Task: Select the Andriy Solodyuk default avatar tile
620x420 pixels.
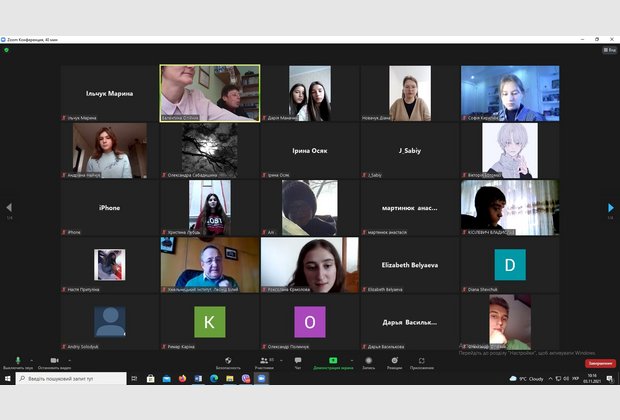Action: (x=110, y=322)
